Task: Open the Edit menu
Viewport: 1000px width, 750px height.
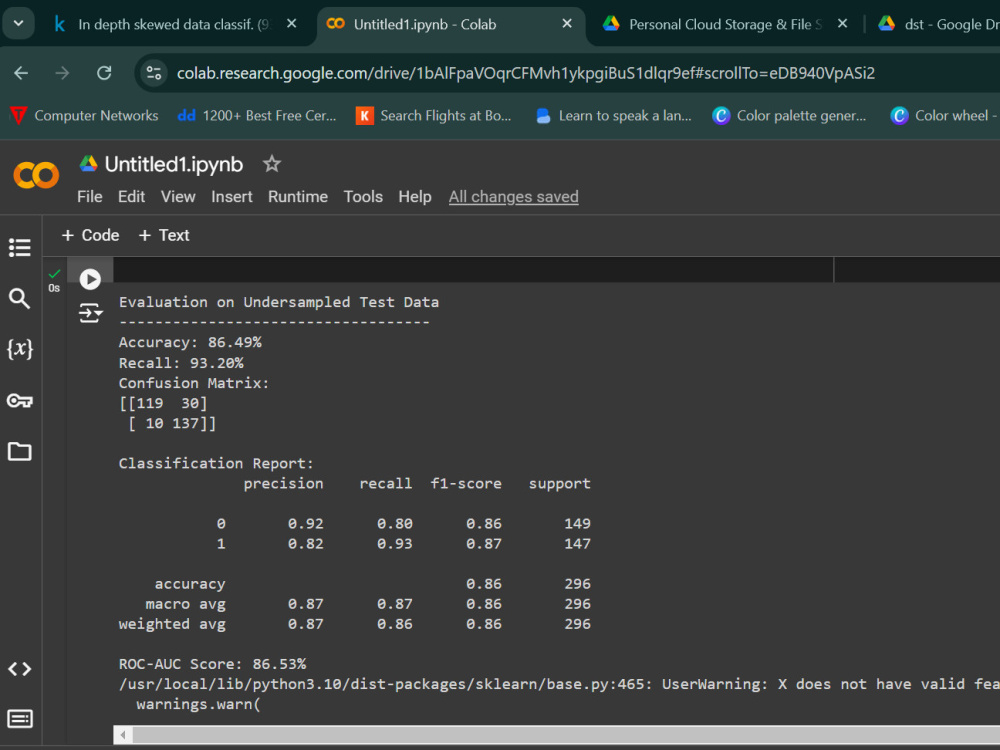Action: 131,196
